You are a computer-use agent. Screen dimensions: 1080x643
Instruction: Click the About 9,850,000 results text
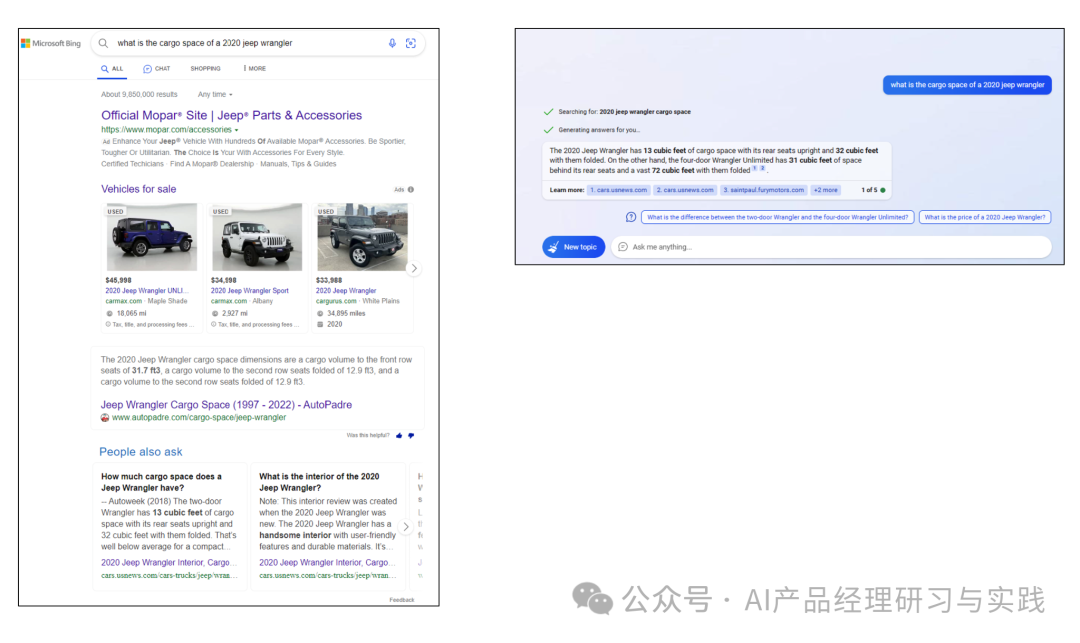pyautogui.click(x=139, y=94)
